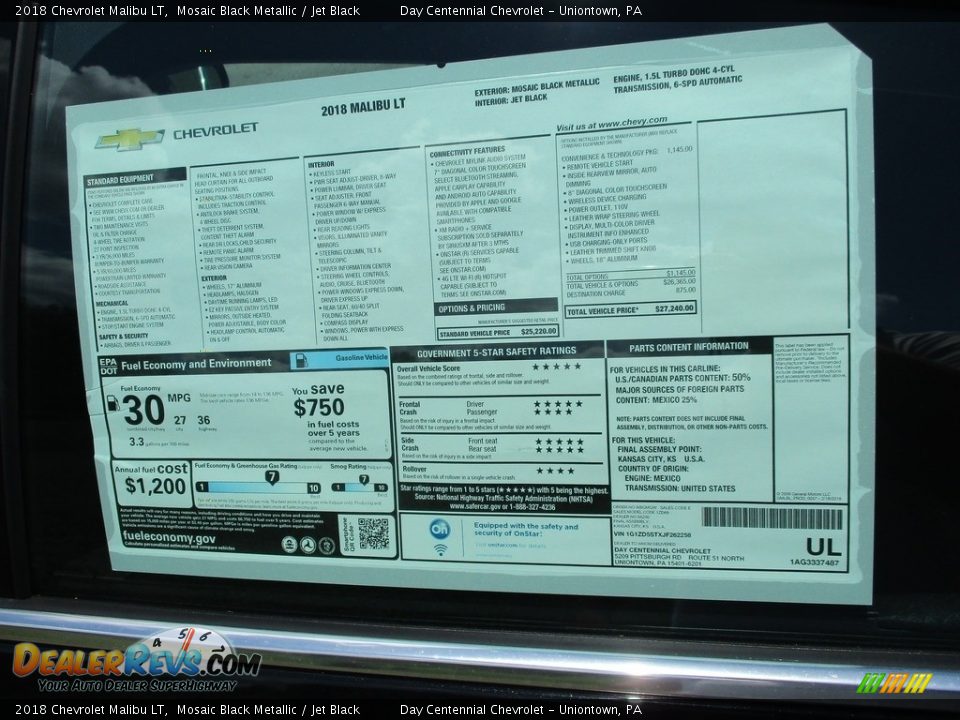The height and width of the screenshot is (720, 960).
Task: Click the Overall Vehicle Score star rating
Action: click(557, 367)
